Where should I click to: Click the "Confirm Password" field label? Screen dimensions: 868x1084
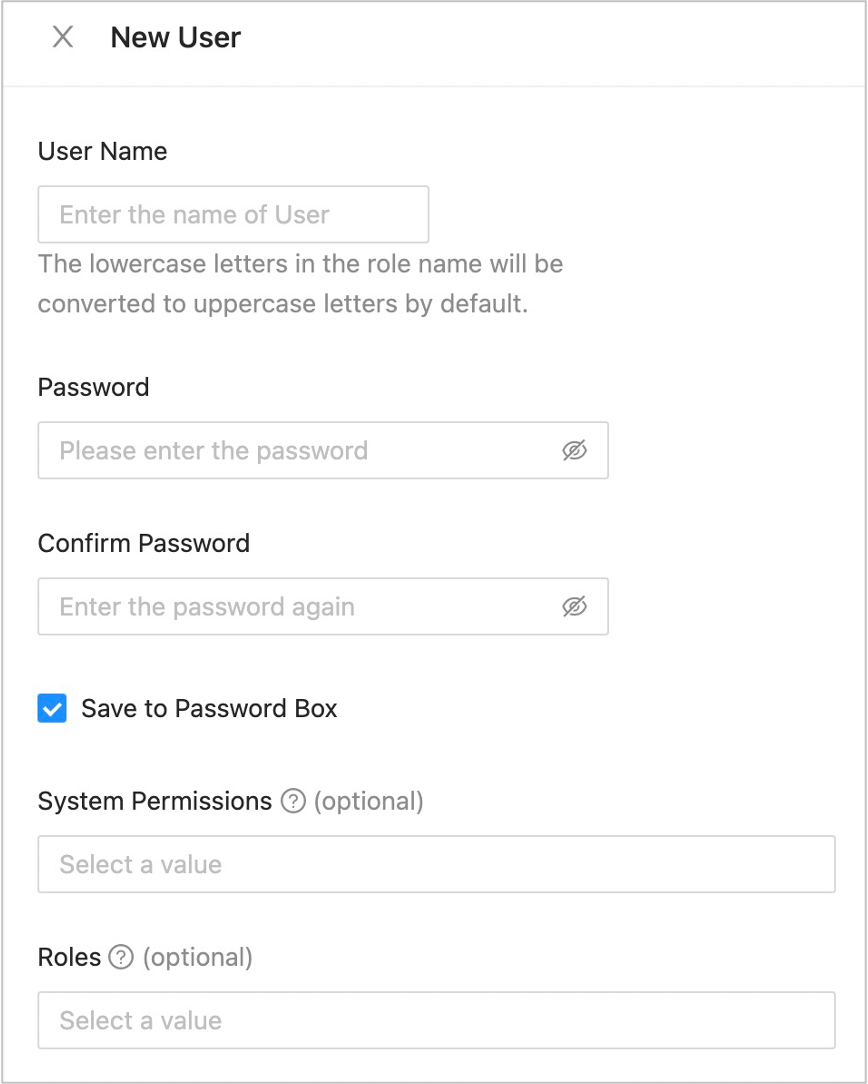pos(144,543)
